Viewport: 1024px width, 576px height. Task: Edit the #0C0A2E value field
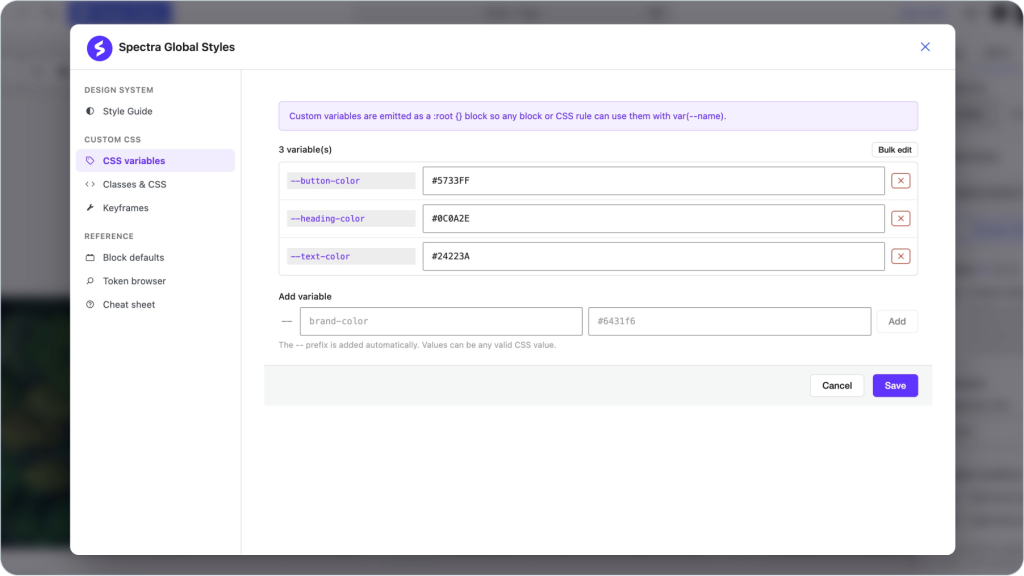(x=653, y=219)
